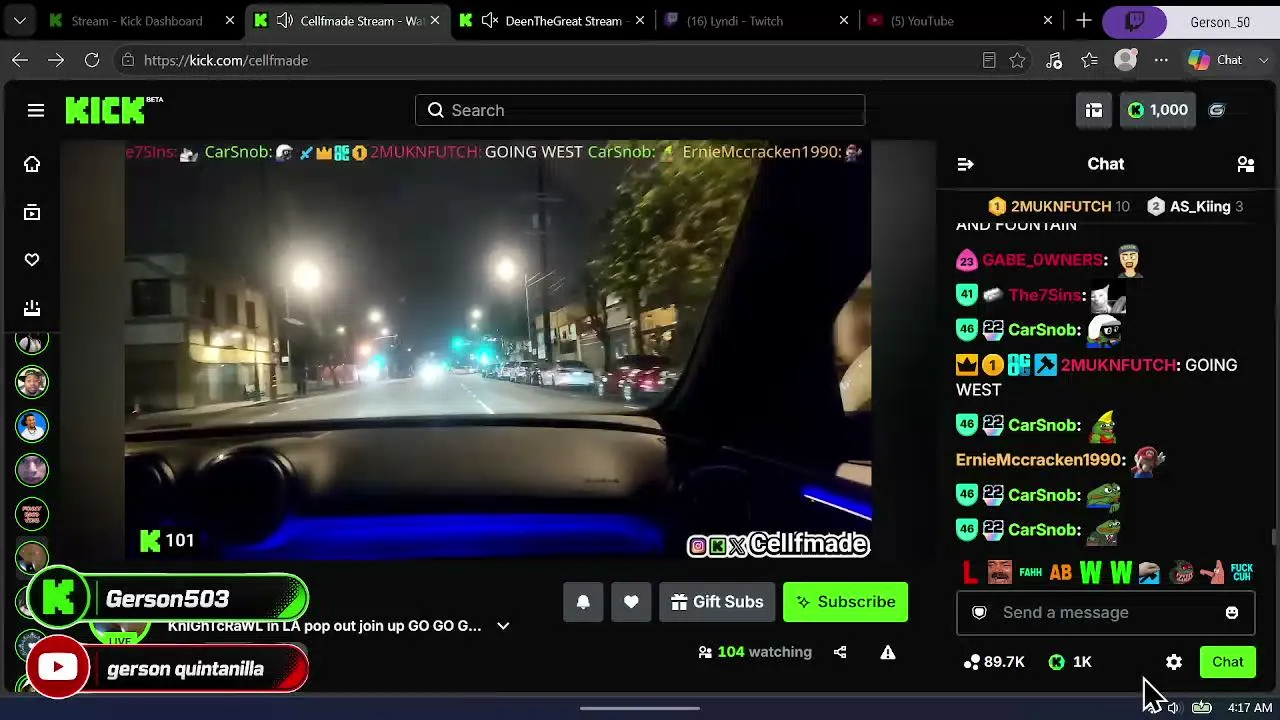
Task: Open the chat settings gear
Action: tap(1174, 662)
